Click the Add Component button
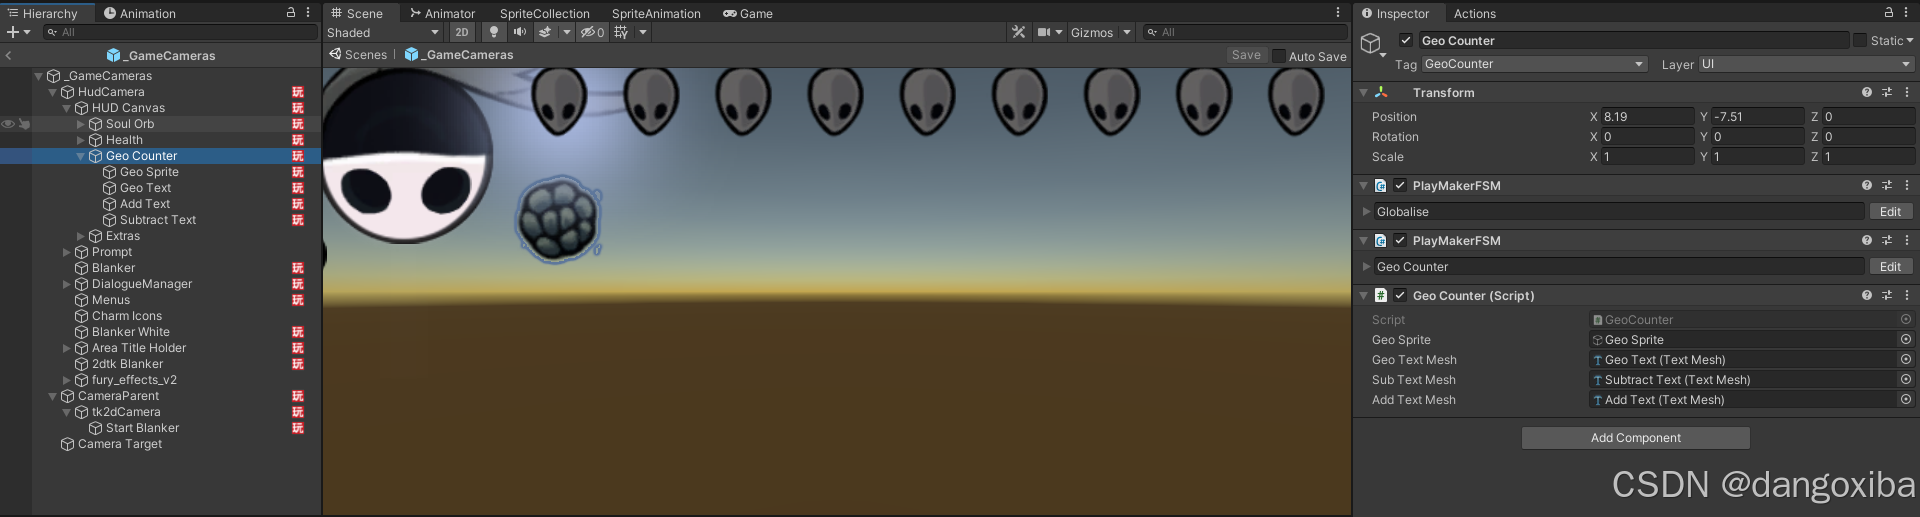This screenshot has width=1920, height=517. pos(1636,438)
